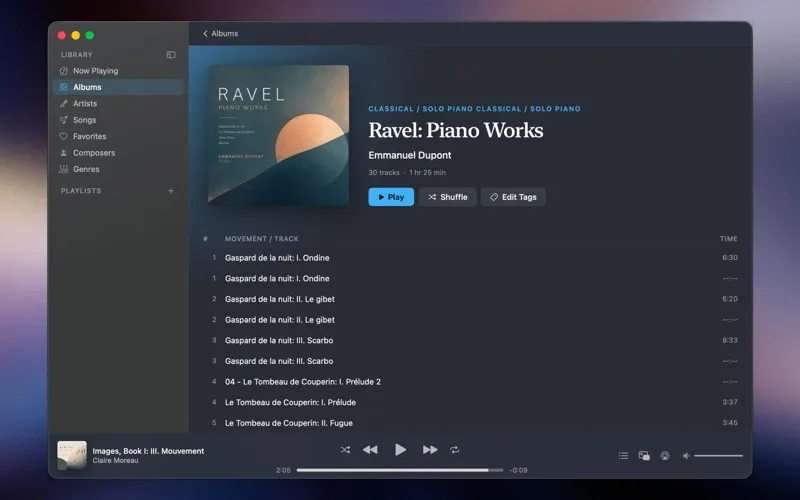Viewport: 800px width, 500px height.
Task: Sort by the TIME column header
Action: point(729,239)
